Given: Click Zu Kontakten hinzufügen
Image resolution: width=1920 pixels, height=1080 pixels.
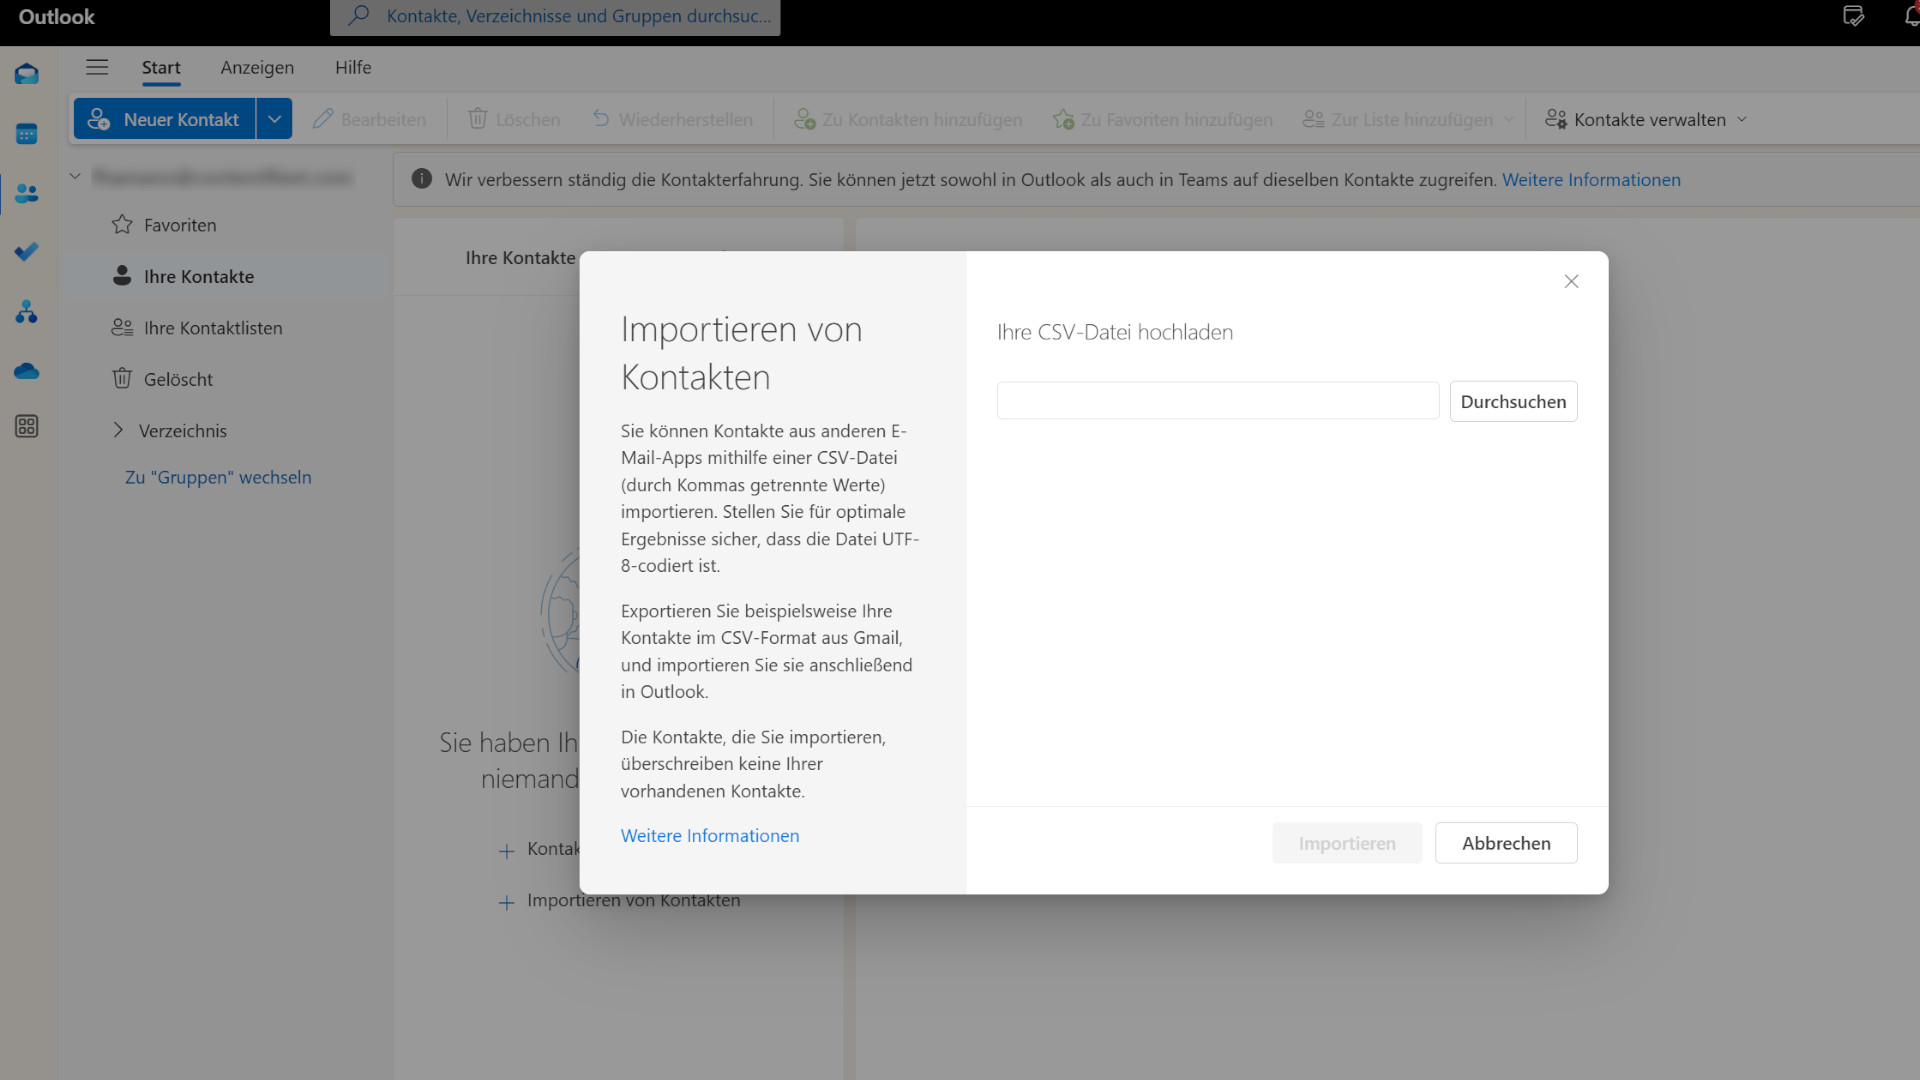Looking at the screenshot, I should [x=908, y=119].
